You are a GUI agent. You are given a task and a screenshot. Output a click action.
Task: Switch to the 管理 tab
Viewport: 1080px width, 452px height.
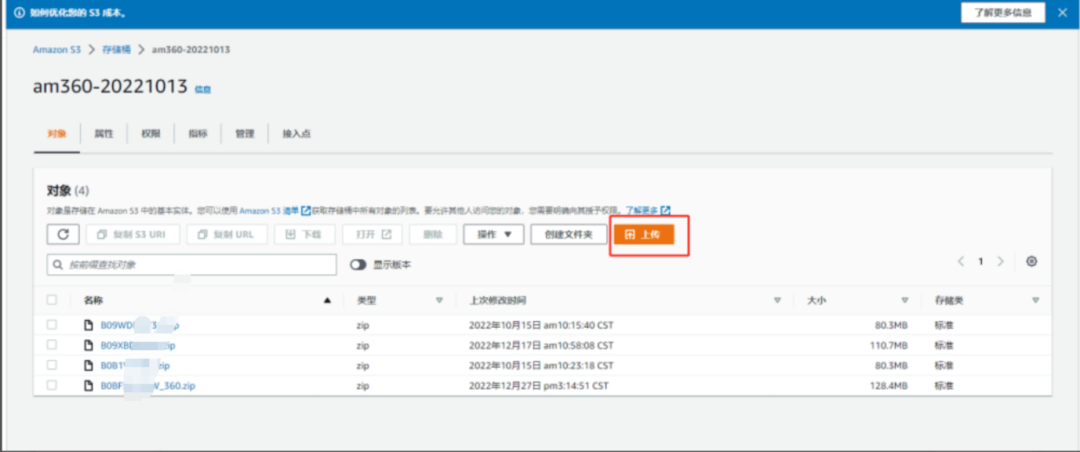click(x=245, y=134)
